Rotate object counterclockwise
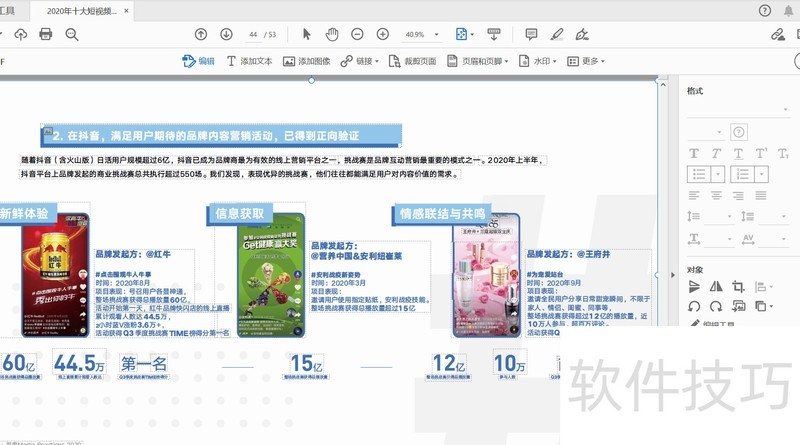Screen dimensions: 800x445 pyautogui.click(x=694, y=307)
